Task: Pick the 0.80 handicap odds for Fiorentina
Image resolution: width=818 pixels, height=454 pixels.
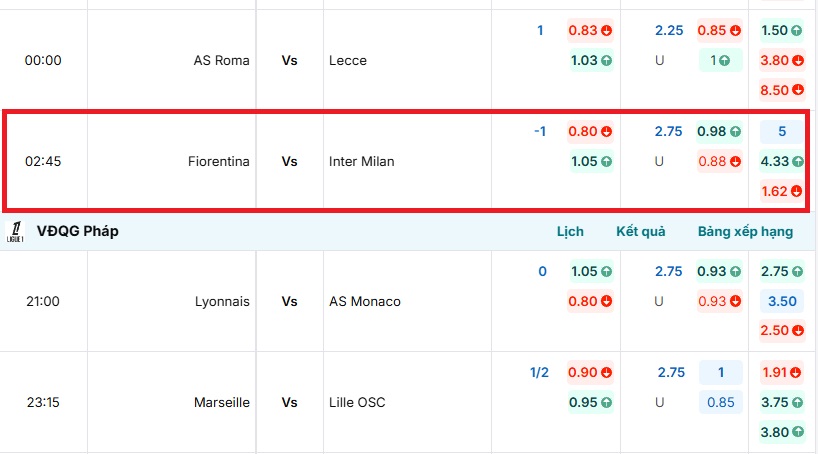Action: (590, 131)
